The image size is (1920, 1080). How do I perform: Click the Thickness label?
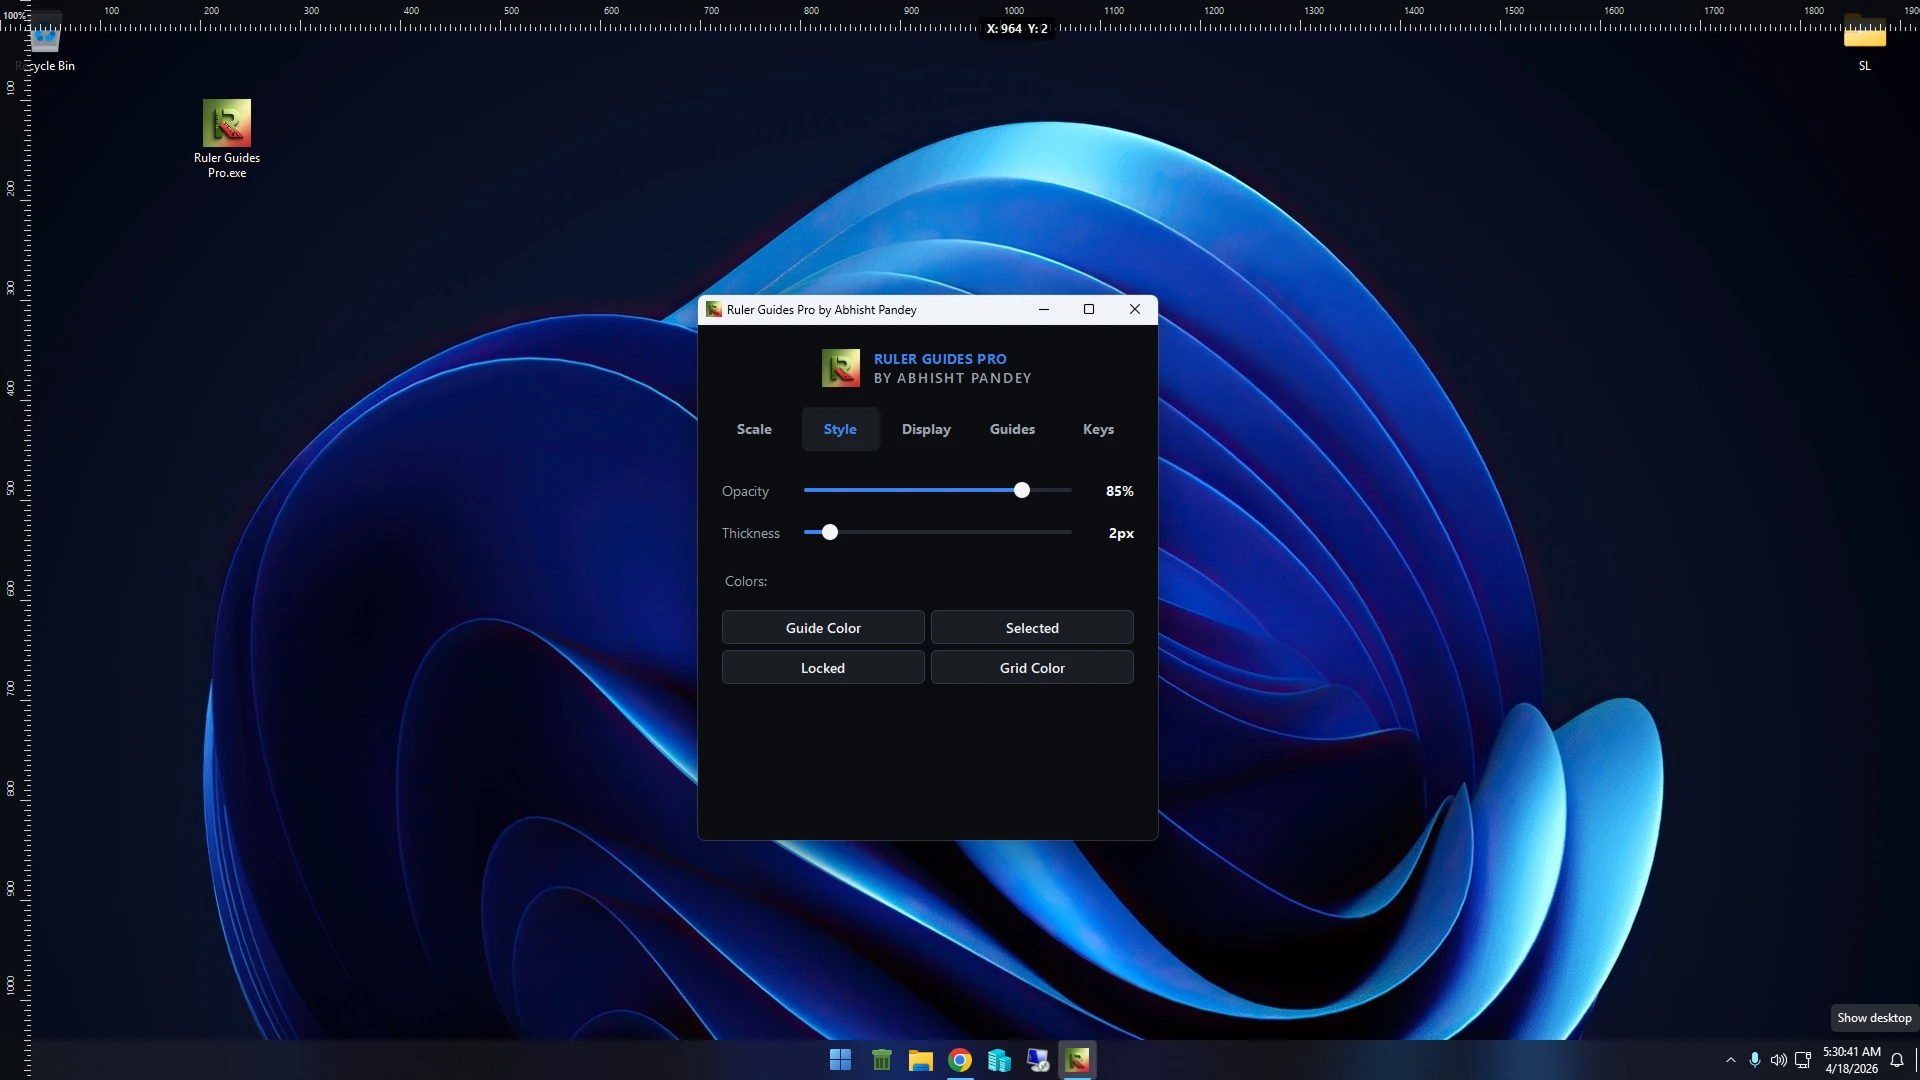(x=750, y=533)
